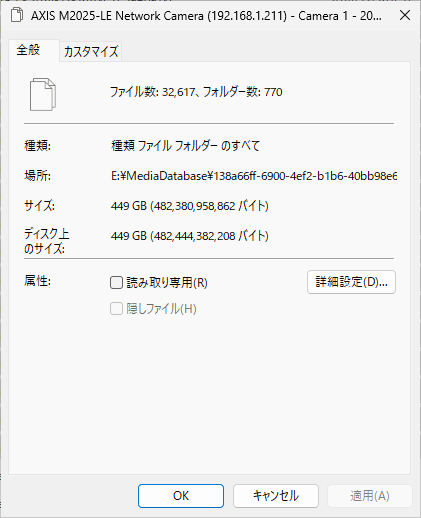The height and width of the screenshot is (518, 421).
Task: Click the ディスク上のサイズ: label
Action: click(x=47, y=241)
